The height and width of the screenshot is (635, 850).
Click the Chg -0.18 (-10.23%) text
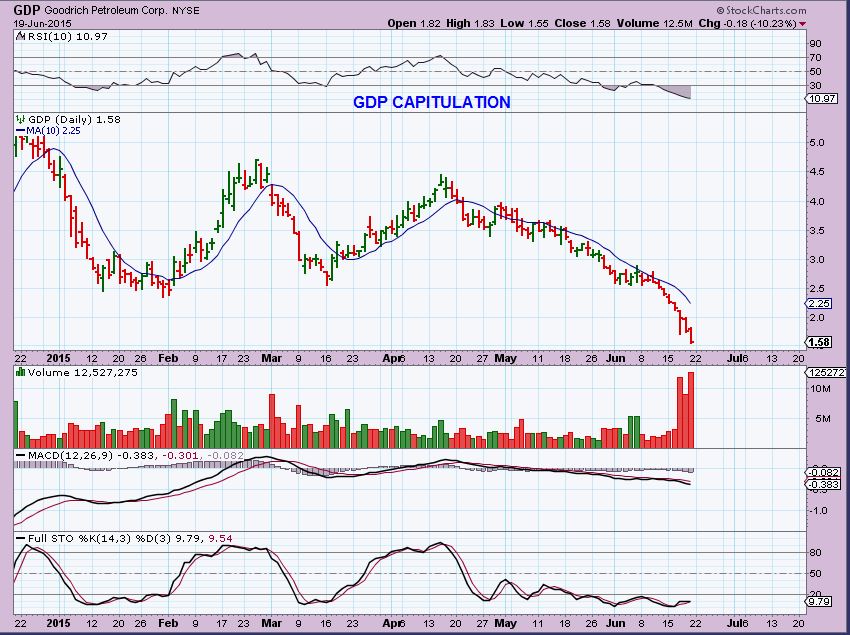(x=748, y=23)
